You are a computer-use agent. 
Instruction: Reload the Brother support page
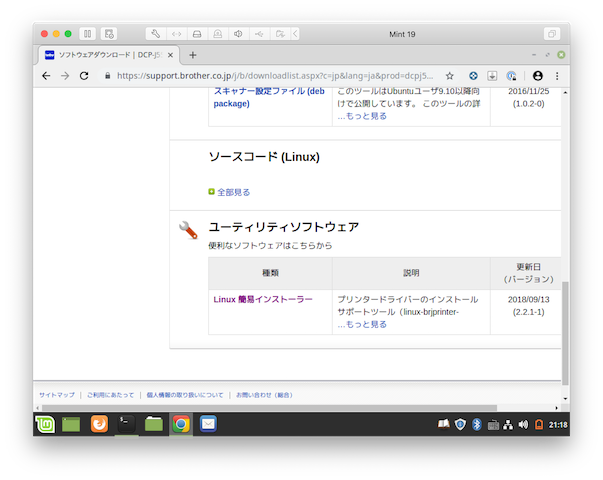[84, 75]
